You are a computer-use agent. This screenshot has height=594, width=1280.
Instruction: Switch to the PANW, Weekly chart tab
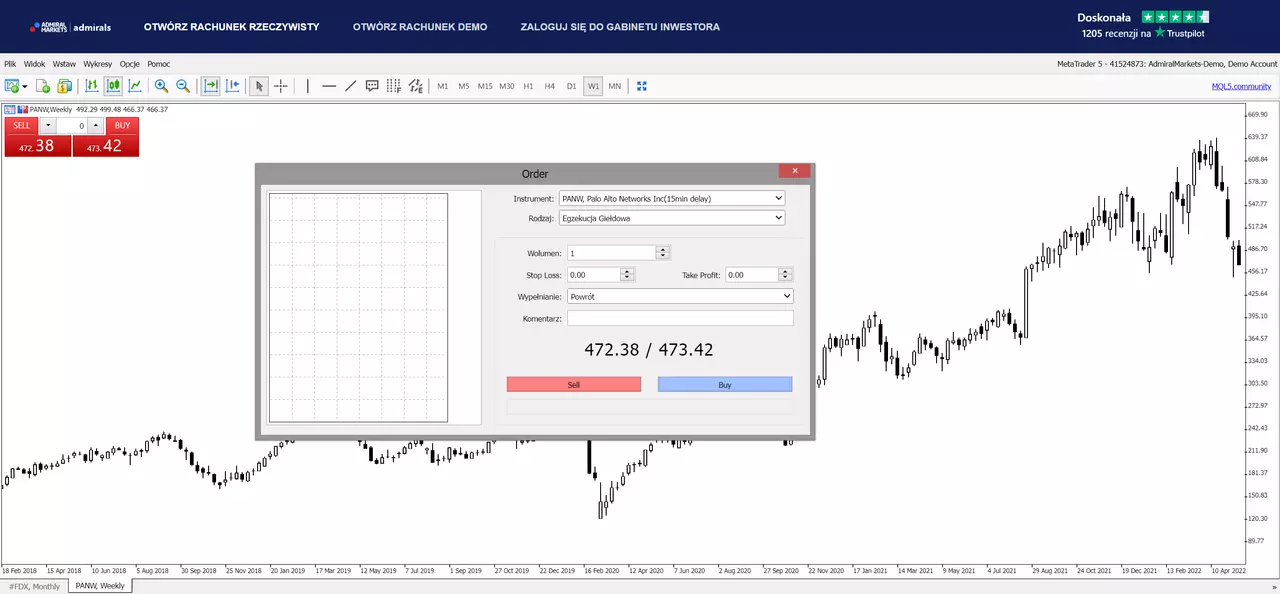[x=100, y=586]
